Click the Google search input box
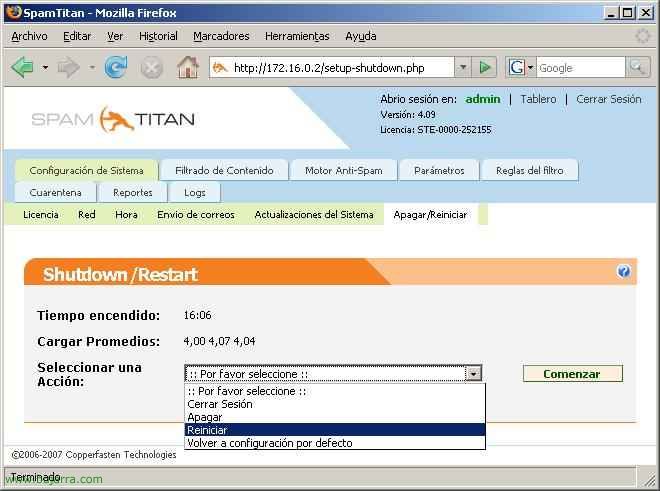 tap(580, 68)
